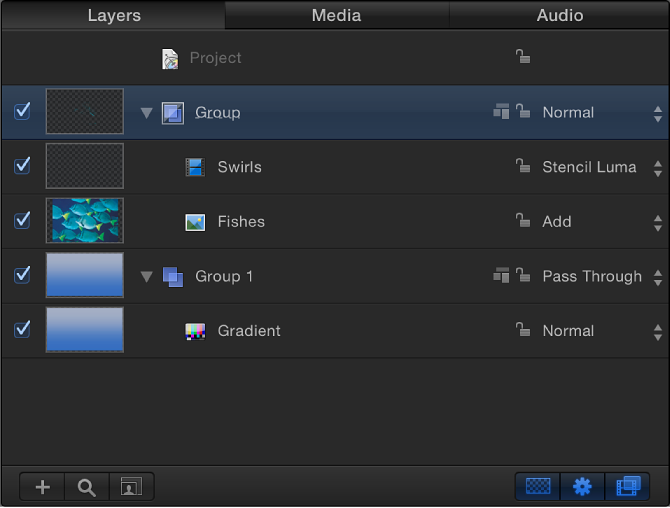The image size is (670, 508).
Task: Select the Group 1 layer name
Action: (224, 276)
